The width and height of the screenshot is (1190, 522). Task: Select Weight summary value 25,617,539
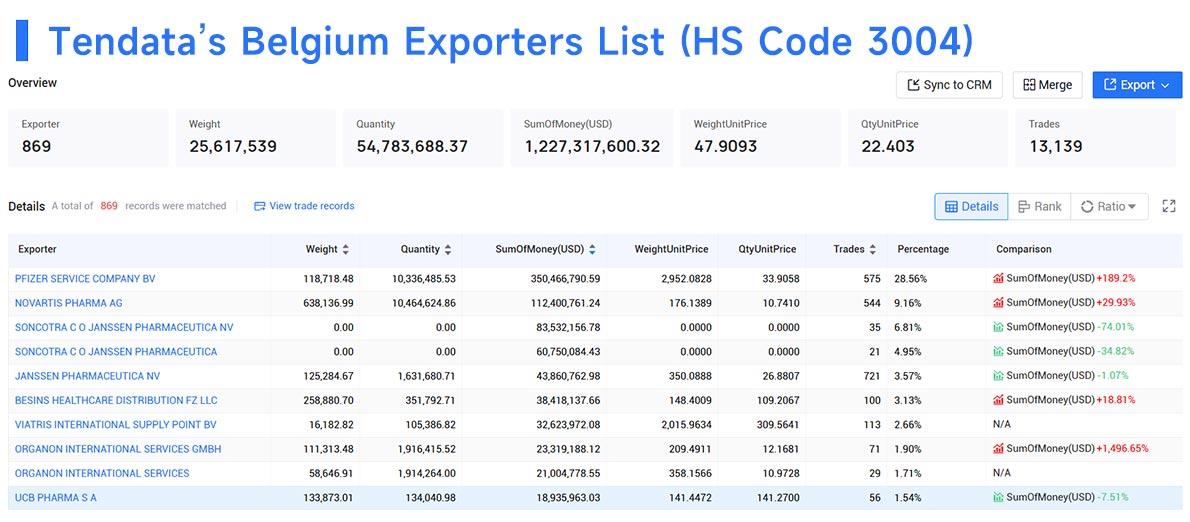(233, 146)
